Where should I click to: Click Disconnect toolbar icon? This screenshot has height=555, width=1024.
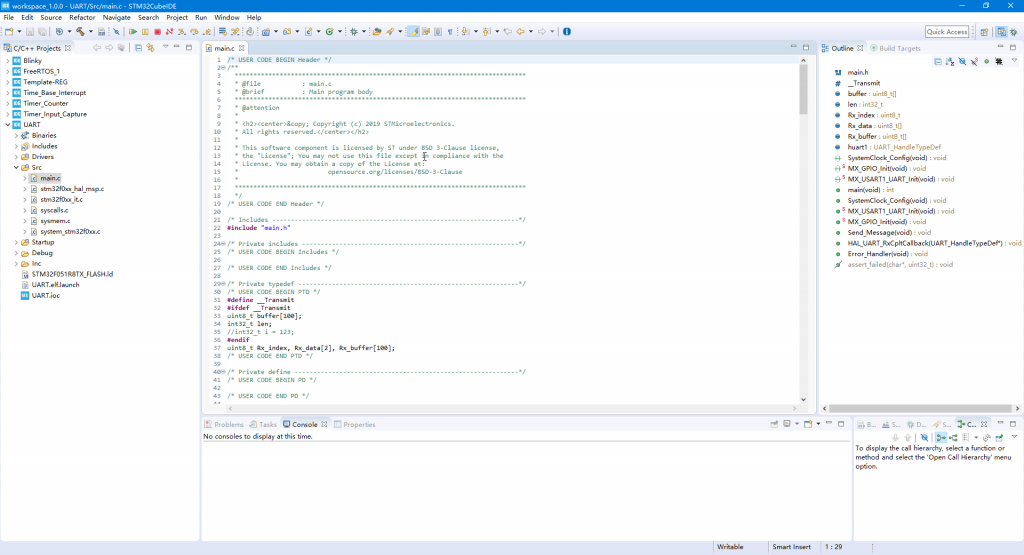coord(170,31)
